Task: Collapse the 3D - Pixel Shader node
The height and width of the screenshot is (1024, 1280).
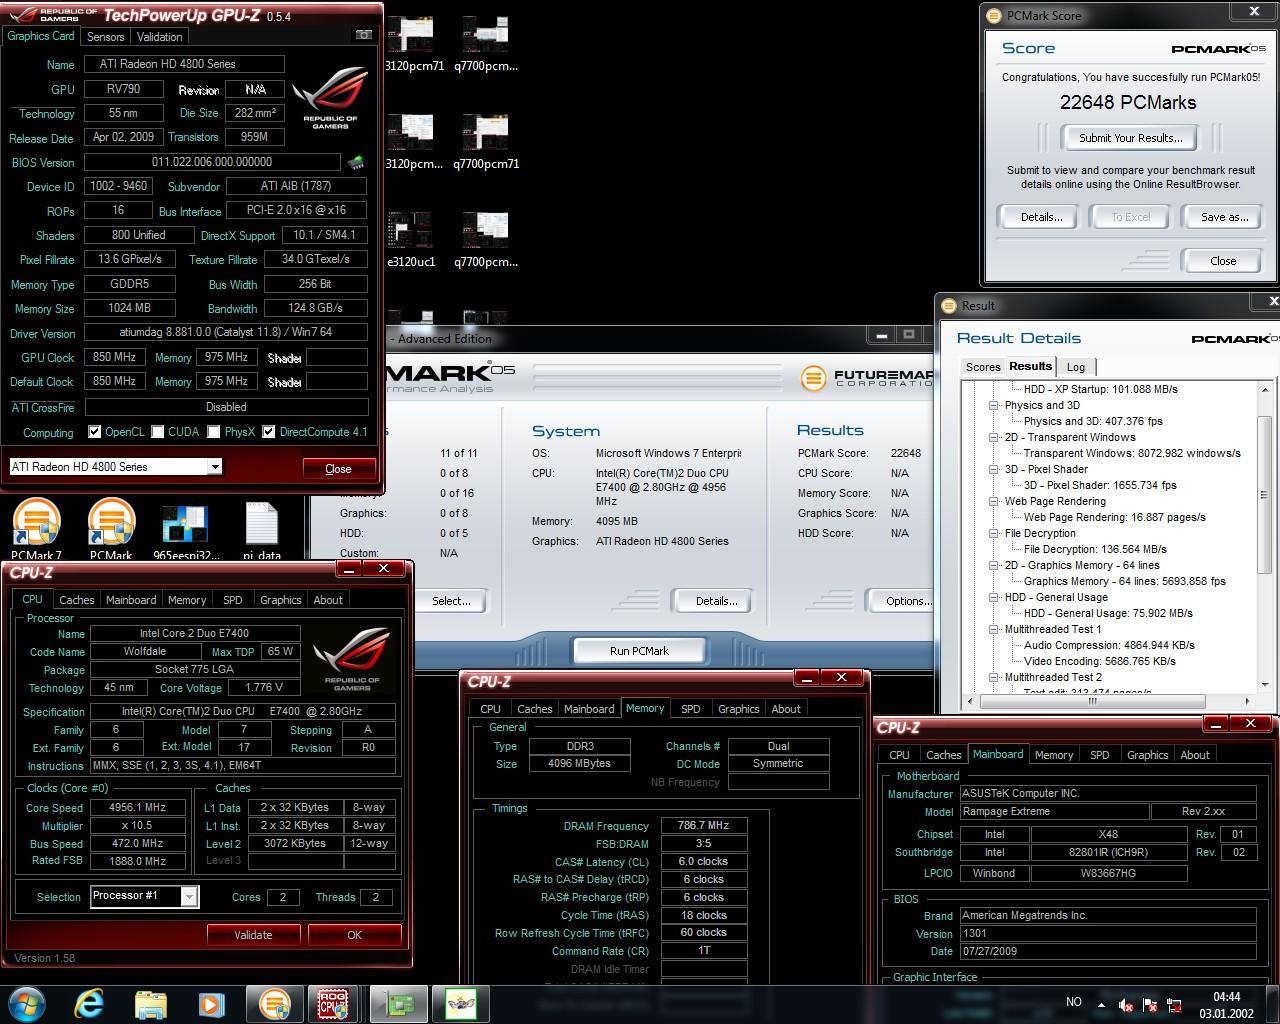Action: [x=994, y=469]
